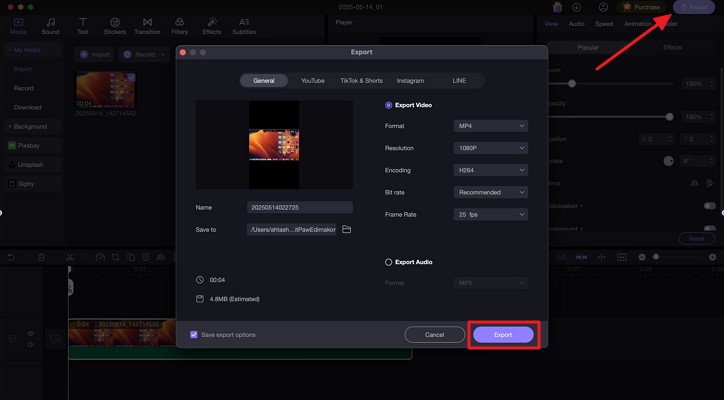Viewport: 724px width, 400px height.
Task: Adjust the timeline zoom slider handle
Action: (x=655, y=257)
